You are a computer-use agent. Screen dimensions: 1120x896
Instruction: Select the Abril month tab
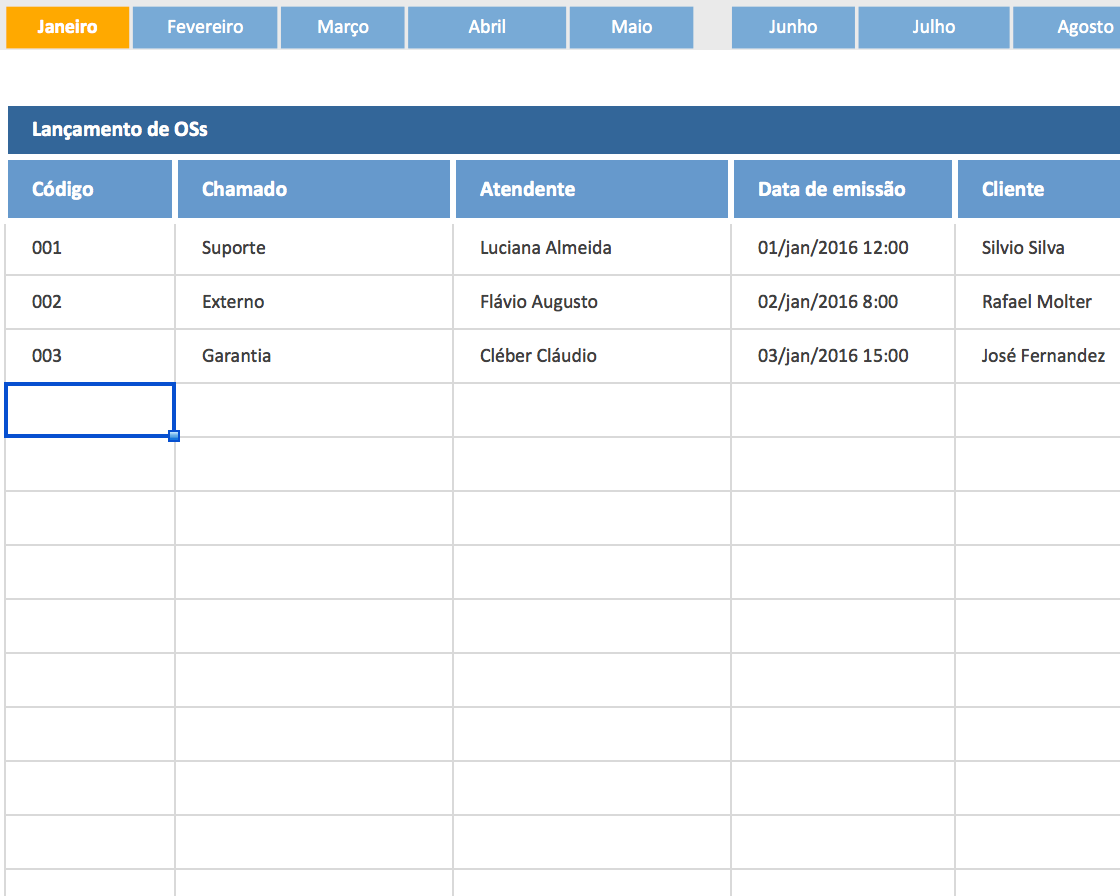pos(486,27)
